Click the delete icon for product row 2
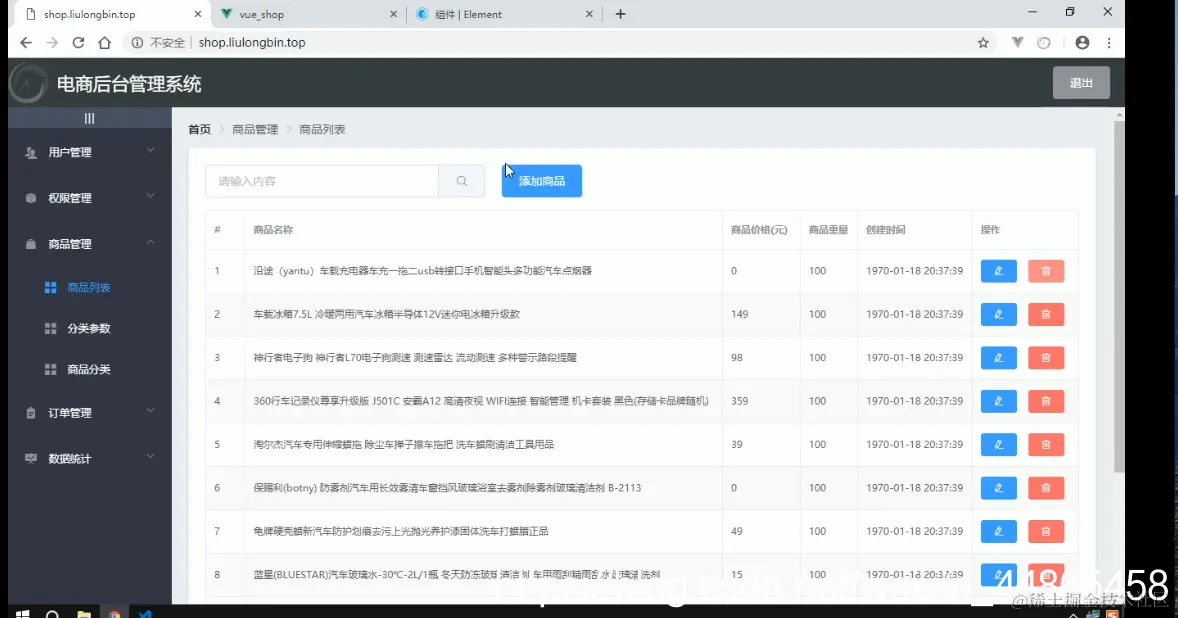 pyautogui.click(x=1045, y=314)
